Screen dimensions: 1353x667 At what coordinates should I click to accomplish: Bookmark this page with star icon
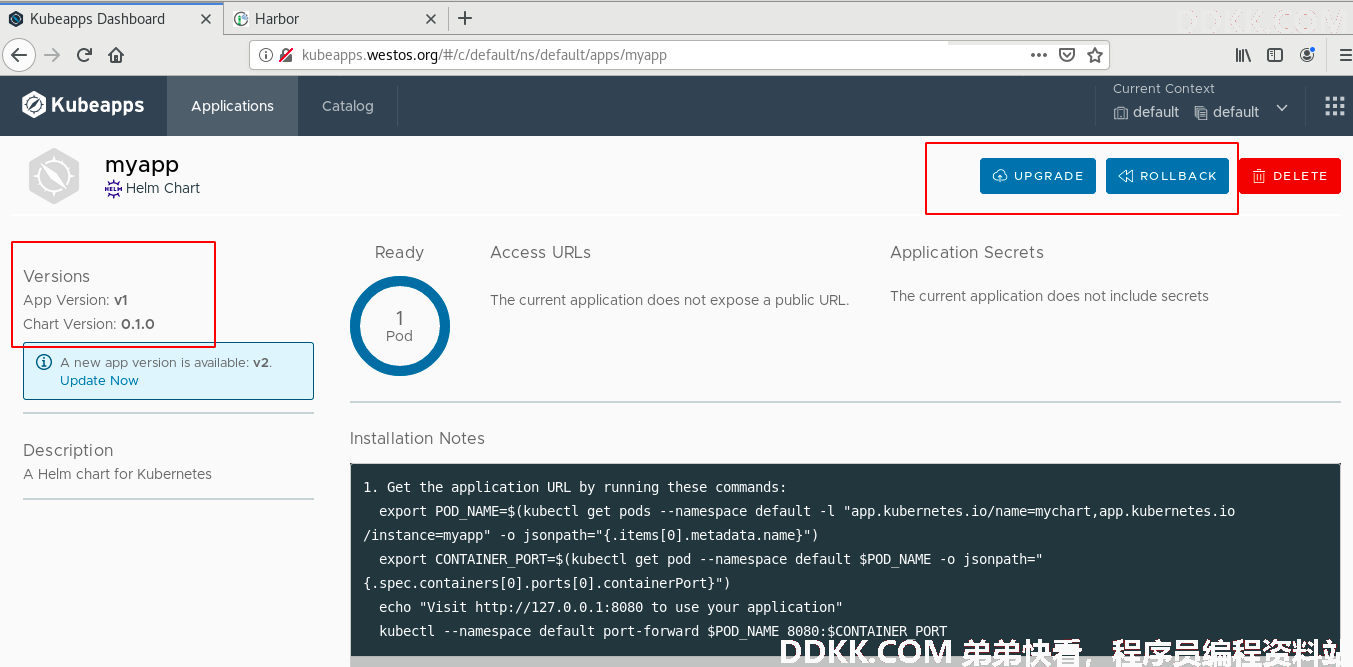pos(1095,55)
